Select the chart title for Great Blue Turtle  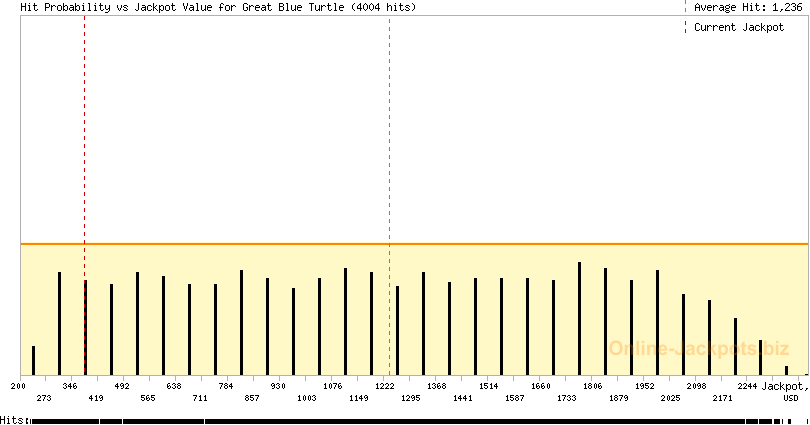[x=218, y=7]
